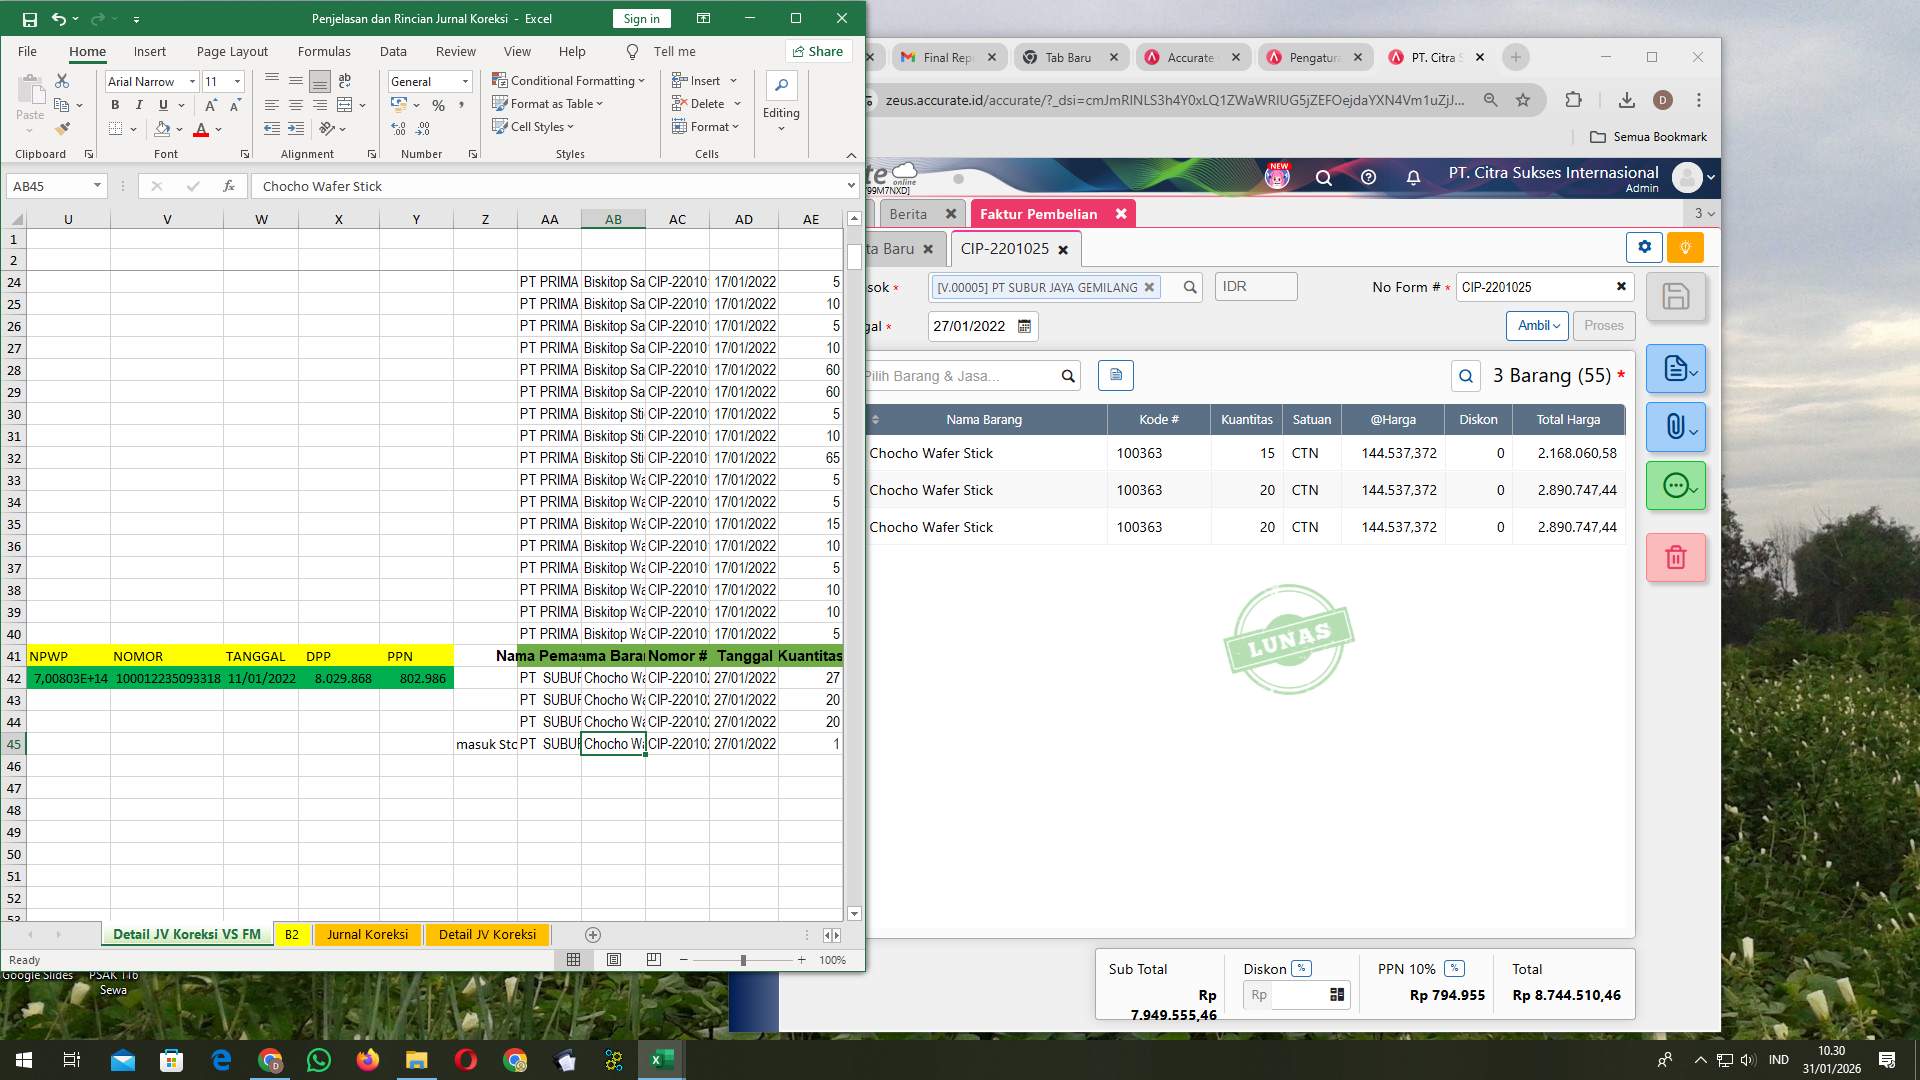Open the green comment bubble icon
Screen dimensions: 1920x1080
(x=1676, y=487)
